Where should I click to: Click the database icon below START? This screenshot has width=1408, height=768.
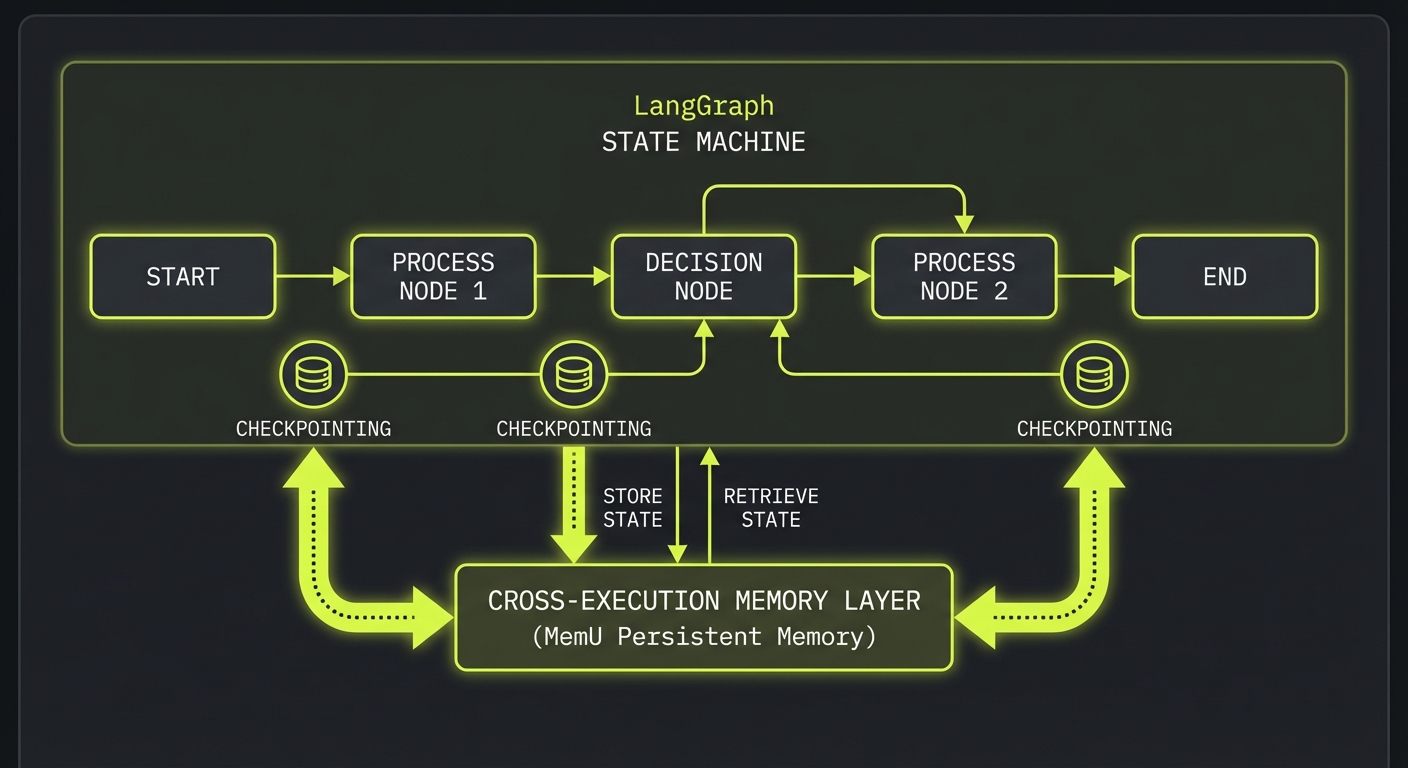pyautogui.click(x=314, y=375)
